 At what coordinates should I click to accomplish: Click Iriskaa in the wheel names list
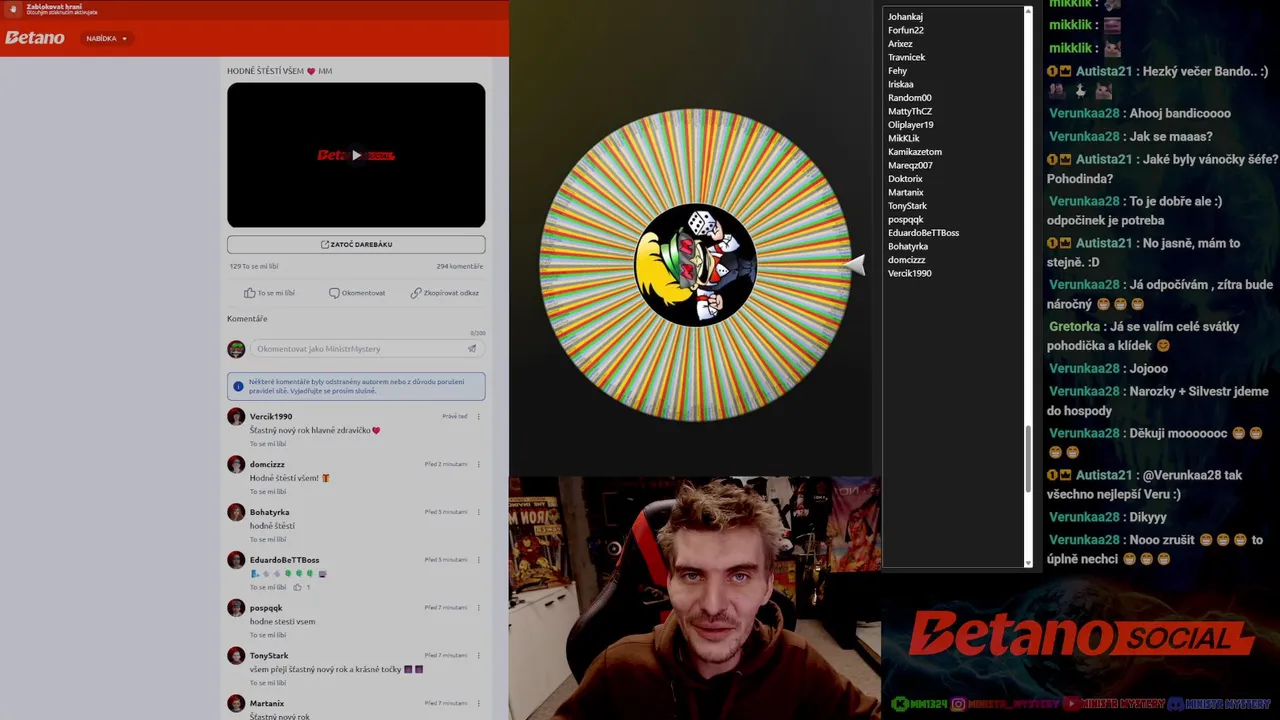[x=901, y=84]
